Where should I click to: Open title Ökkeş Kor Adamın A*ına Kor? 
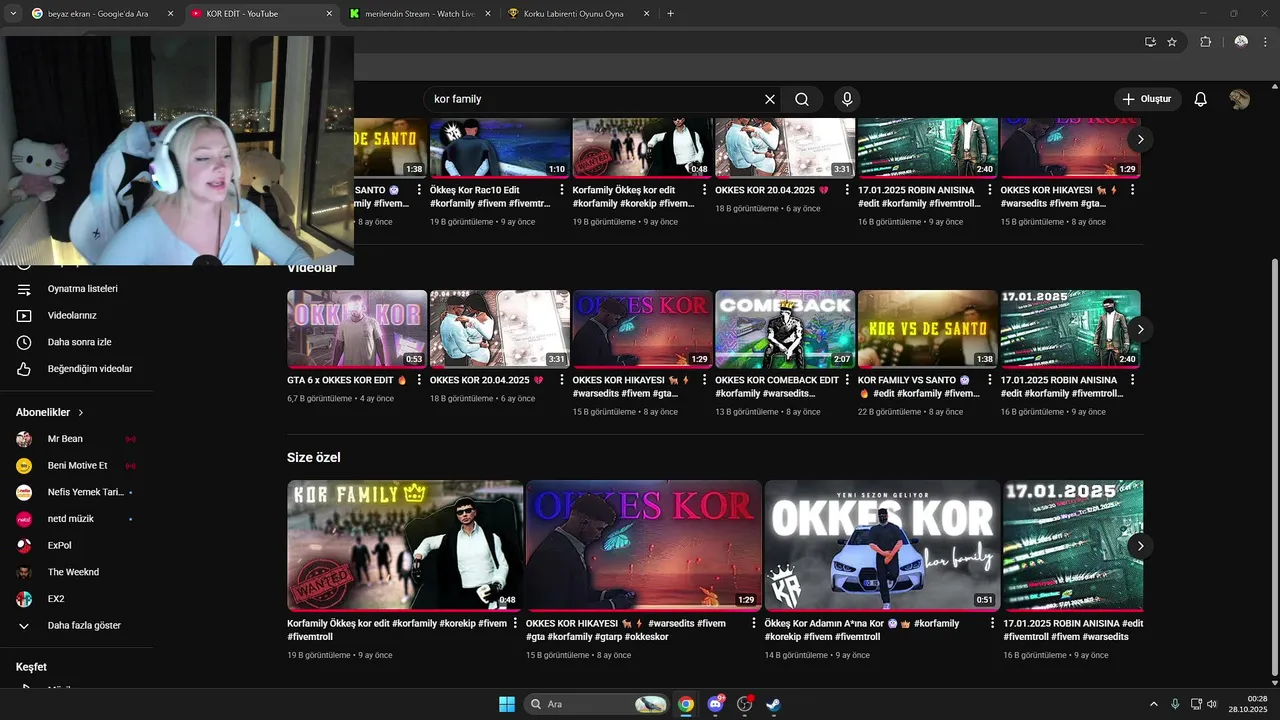[x=862, y=630]
